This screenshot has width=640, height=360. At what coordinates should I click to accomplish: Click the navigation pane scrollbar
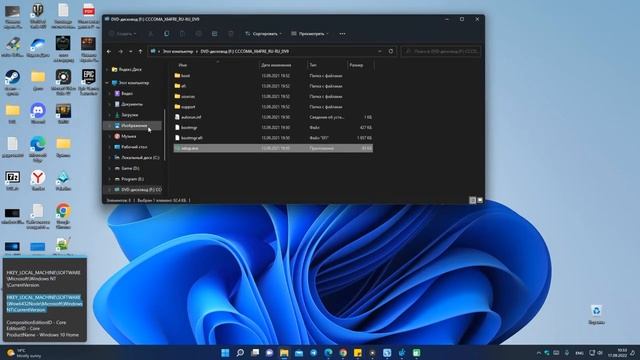[x=164, y=135]
